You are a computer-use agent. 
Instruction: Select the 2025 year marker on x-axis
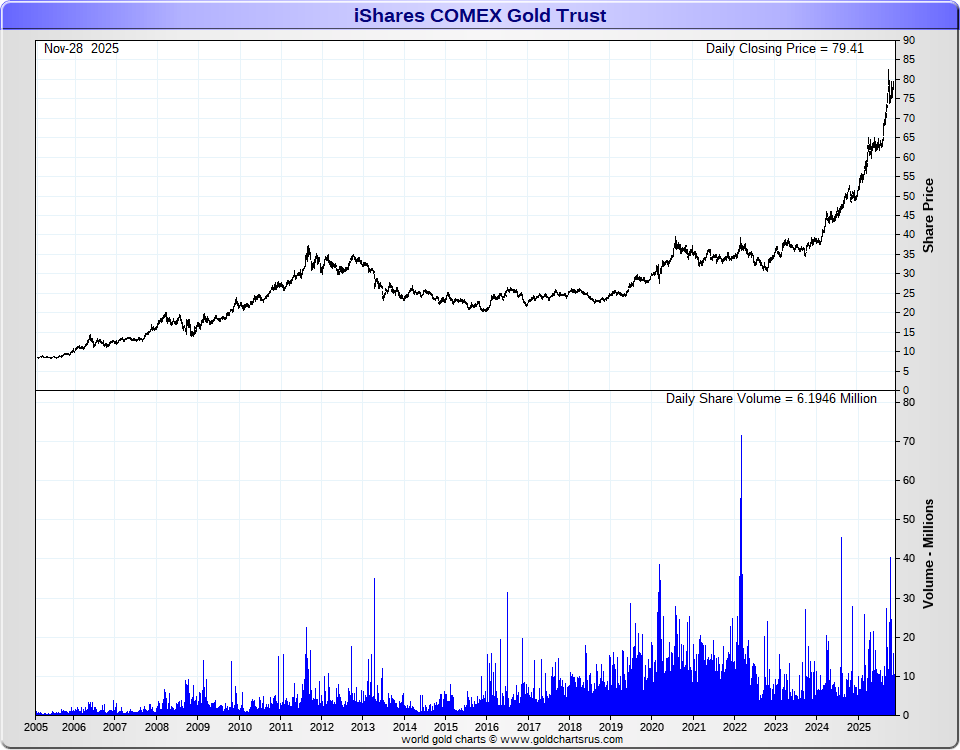[x=858, y=726]
